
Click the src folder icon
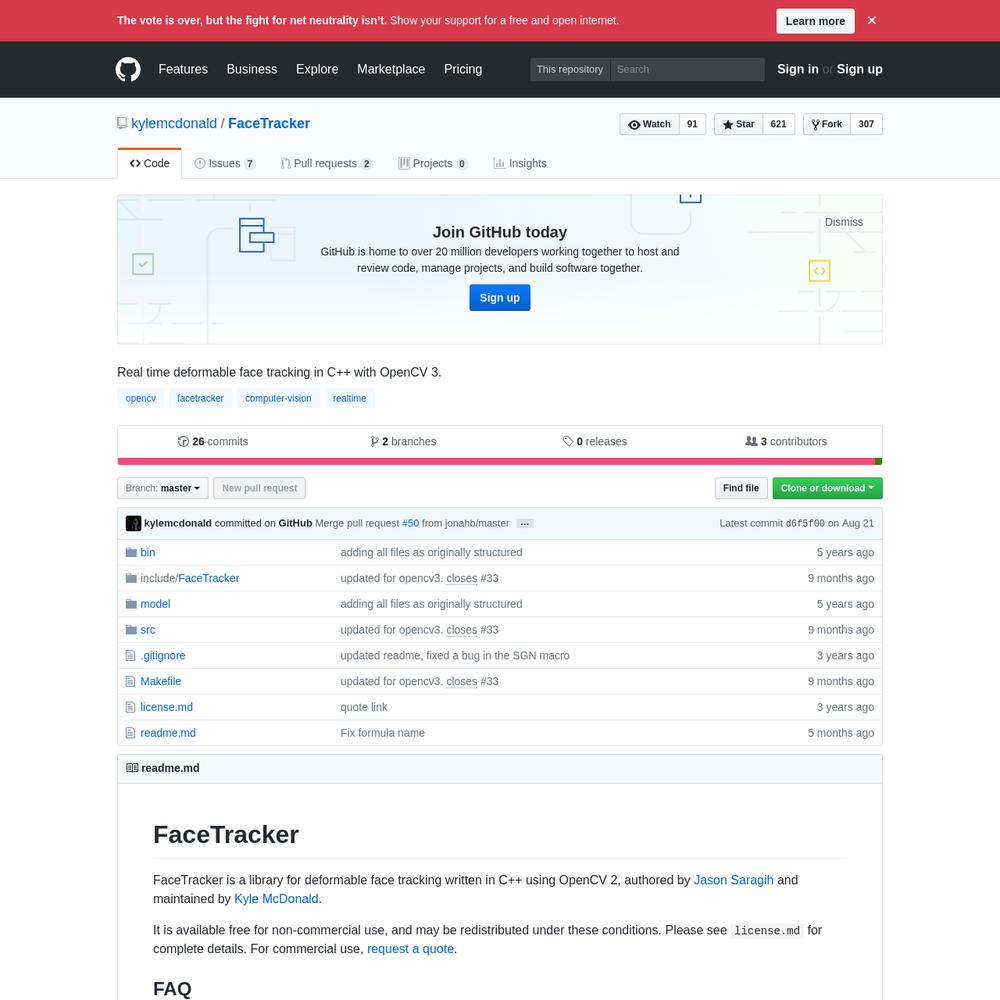(131, 629)
